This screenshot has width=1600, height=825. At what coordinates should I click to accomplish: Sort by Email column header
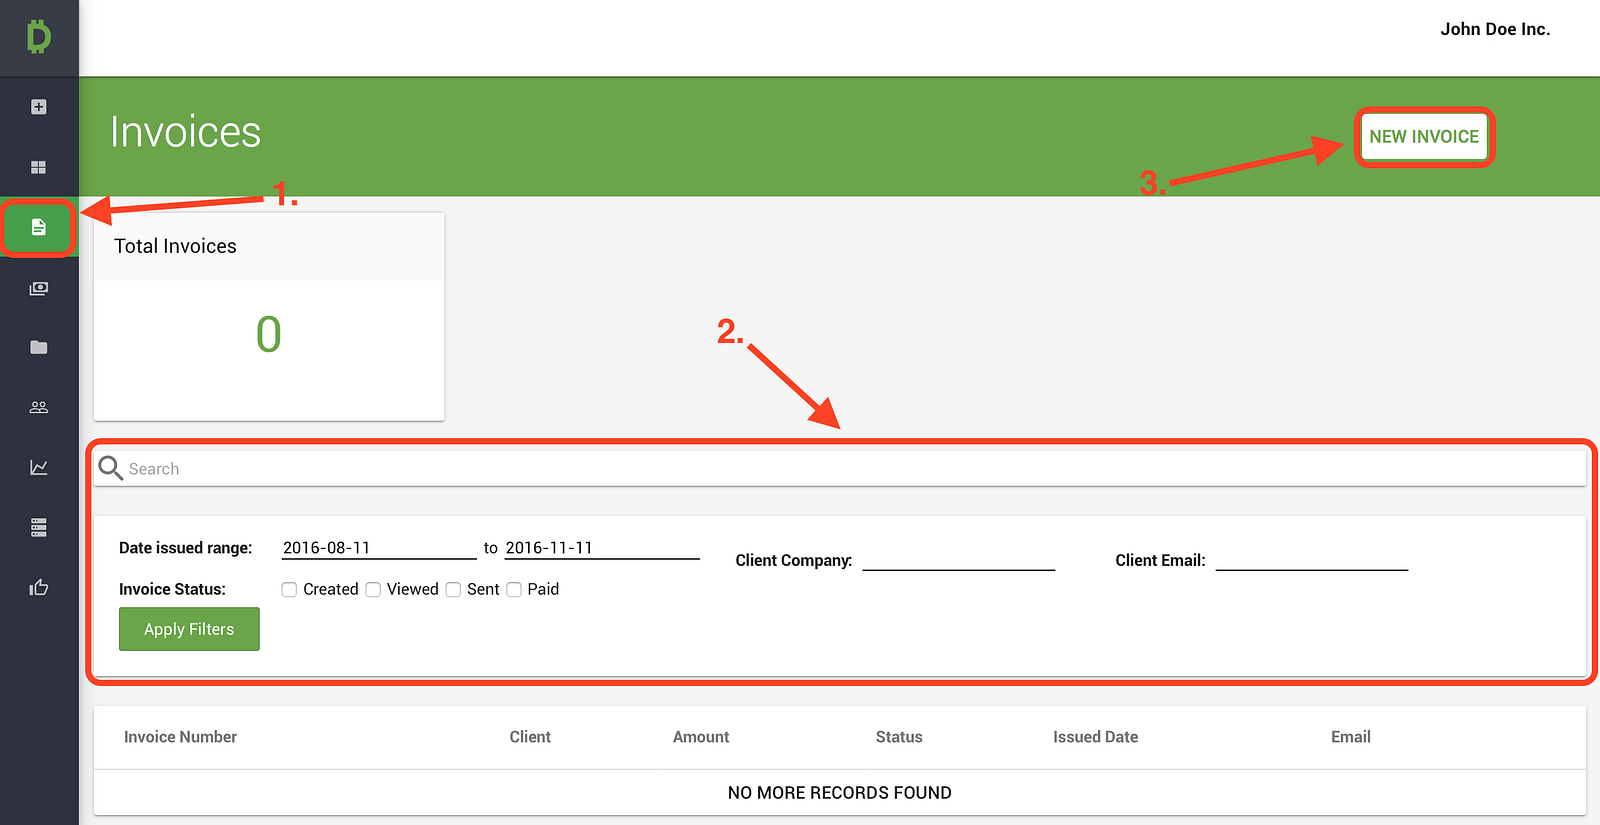tap(1351, 737)
